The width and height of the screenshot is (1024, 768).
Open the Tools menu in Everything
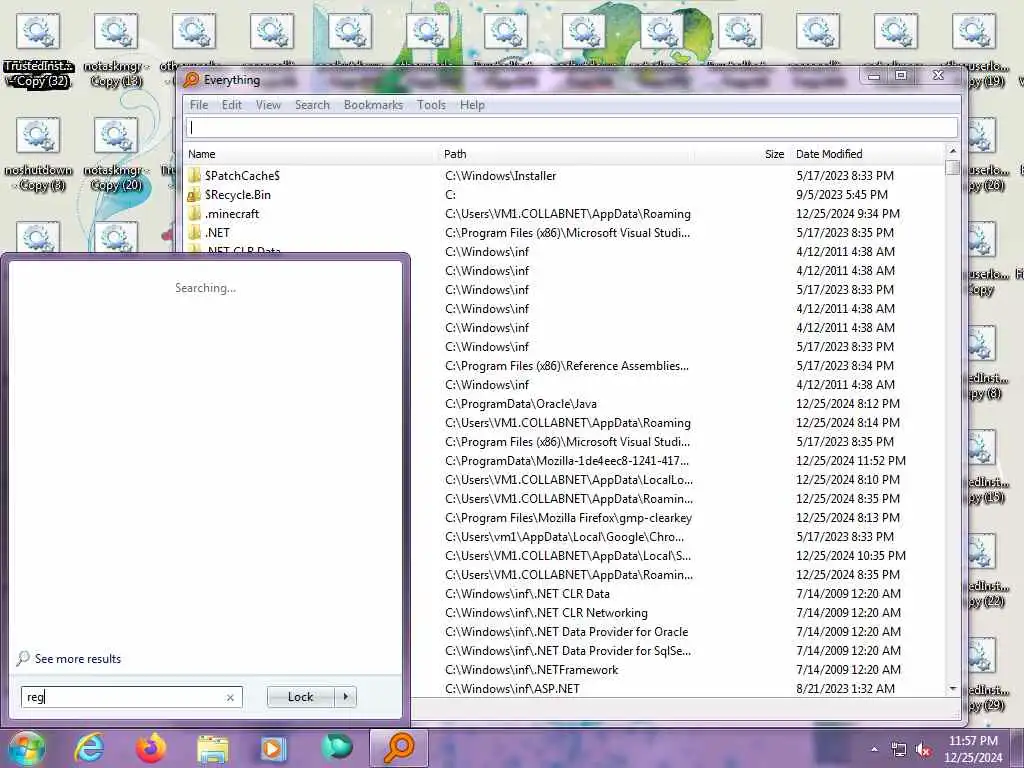[431, 105]
